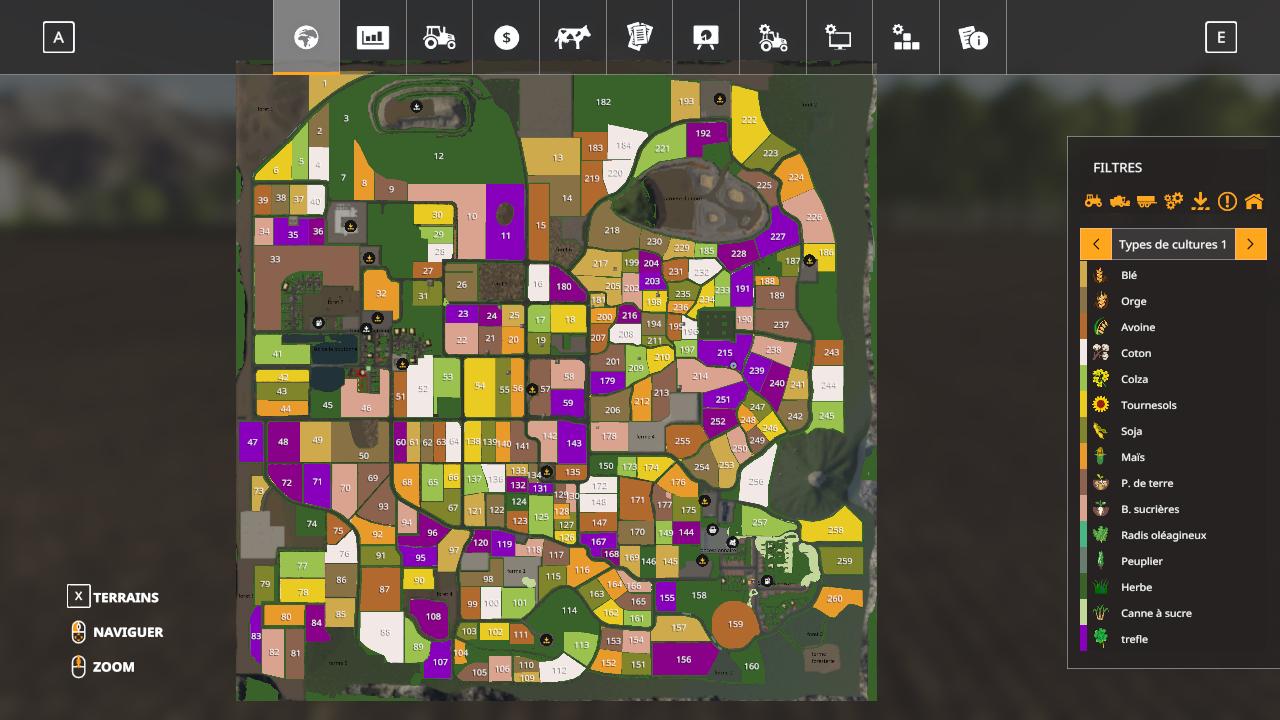Viewport: 1280px width, 720px height.
Task: Open the animals cow tab
Action: point(573,37)
